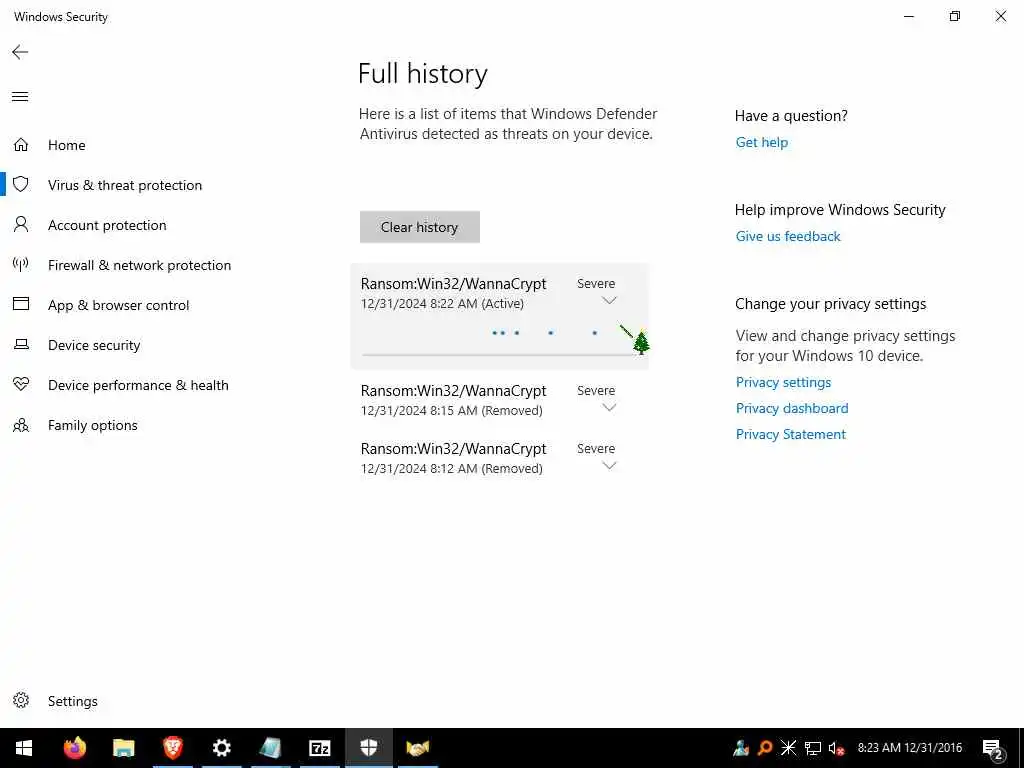This screenshot has height=768, width=1024.
Task: Open App & browser control page
Action: click(x=118, y=305)
